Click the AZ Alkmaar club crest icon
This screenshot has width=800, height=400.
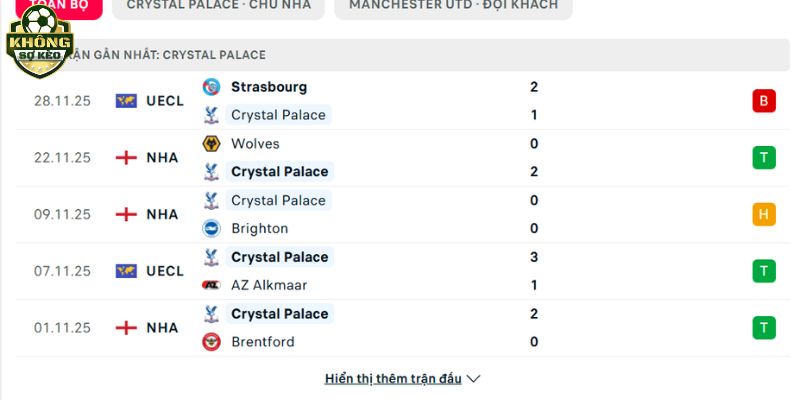coord(211,285)
